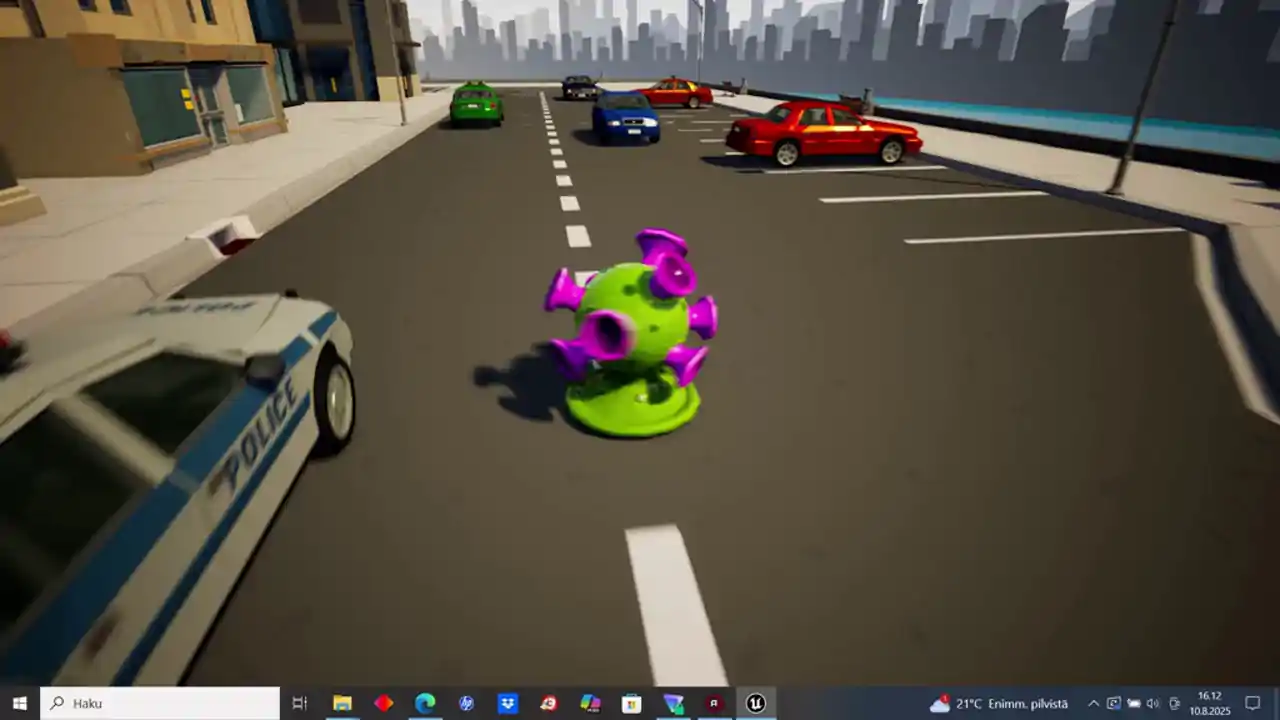This screenshot has width=1280, height=720.
Task: Click the green car in the distance
Action: (476, 104)
